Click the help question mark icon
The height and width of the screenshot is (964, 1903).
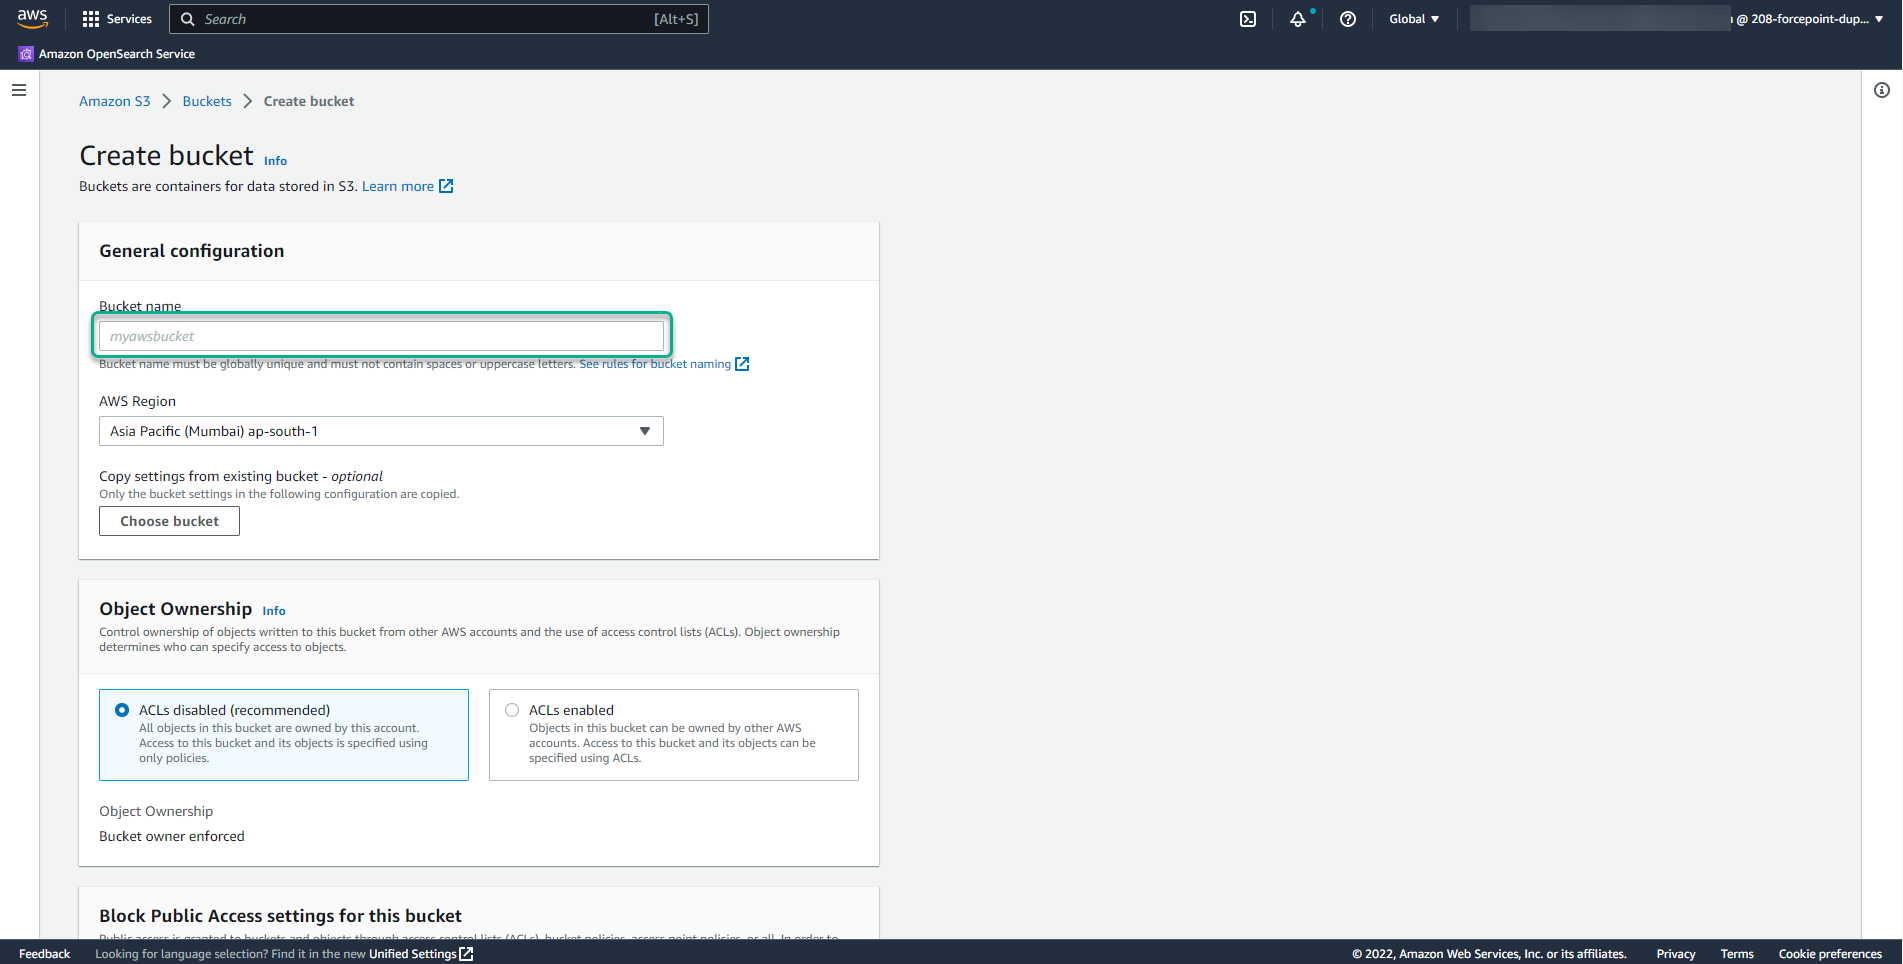pyautogui.click(x=1347, y=19)
